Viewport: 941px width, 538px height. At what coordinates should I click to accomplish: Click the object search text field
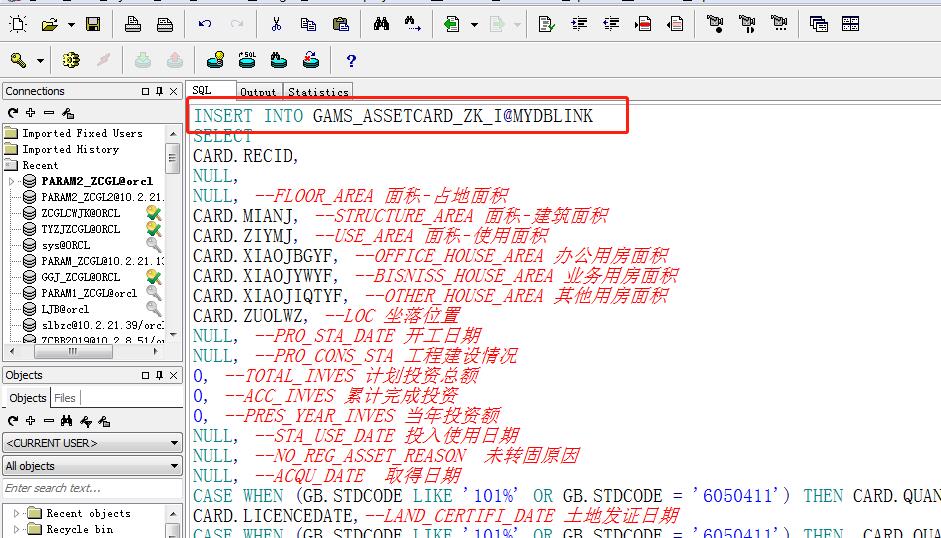91,488
